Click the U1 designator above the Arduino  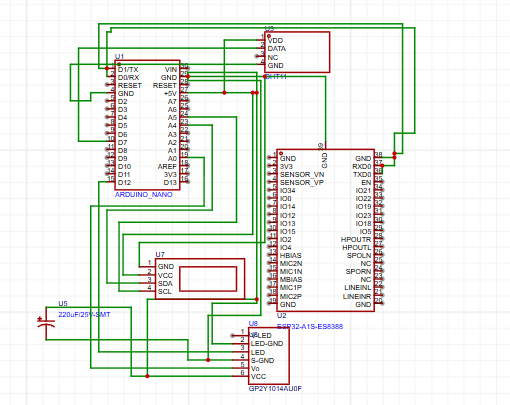click(x=119, y=56)
